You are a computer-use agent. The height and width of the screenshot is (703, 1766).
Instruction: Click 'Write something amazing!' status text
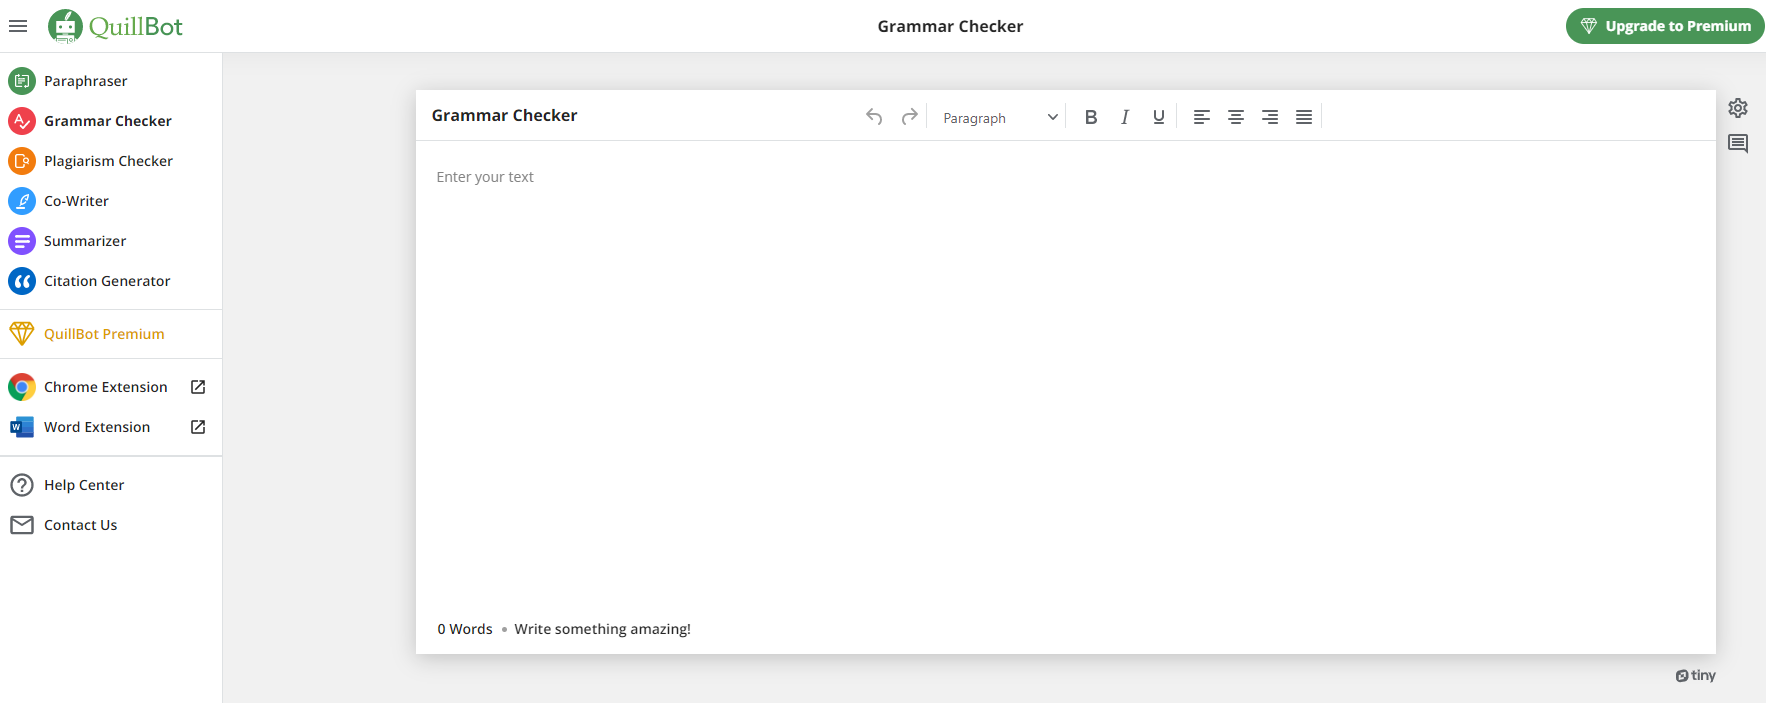(x=602, y=629)
